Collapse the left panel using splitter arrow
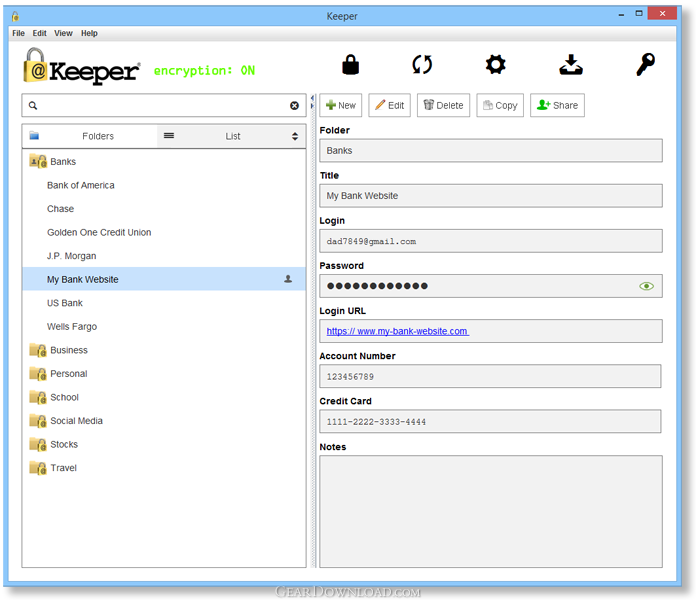 [x=312, y=98]
